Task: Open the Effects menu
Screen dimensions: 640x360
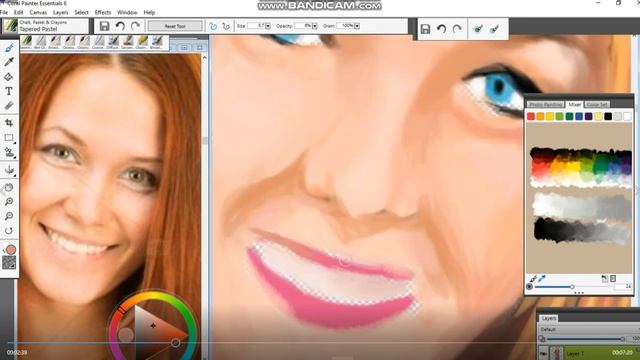Action: pyautogui.click(x=102, y=13)
